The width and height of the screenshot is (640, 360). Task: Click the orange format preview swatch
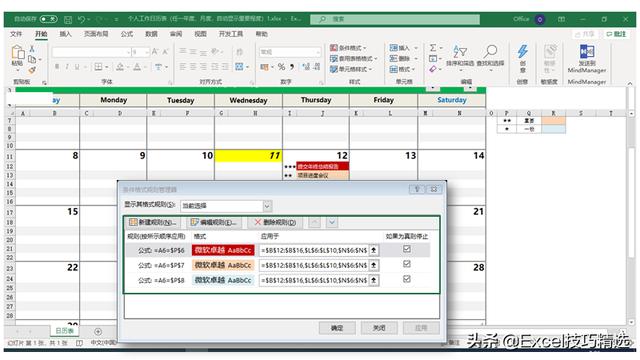point(223,265)
